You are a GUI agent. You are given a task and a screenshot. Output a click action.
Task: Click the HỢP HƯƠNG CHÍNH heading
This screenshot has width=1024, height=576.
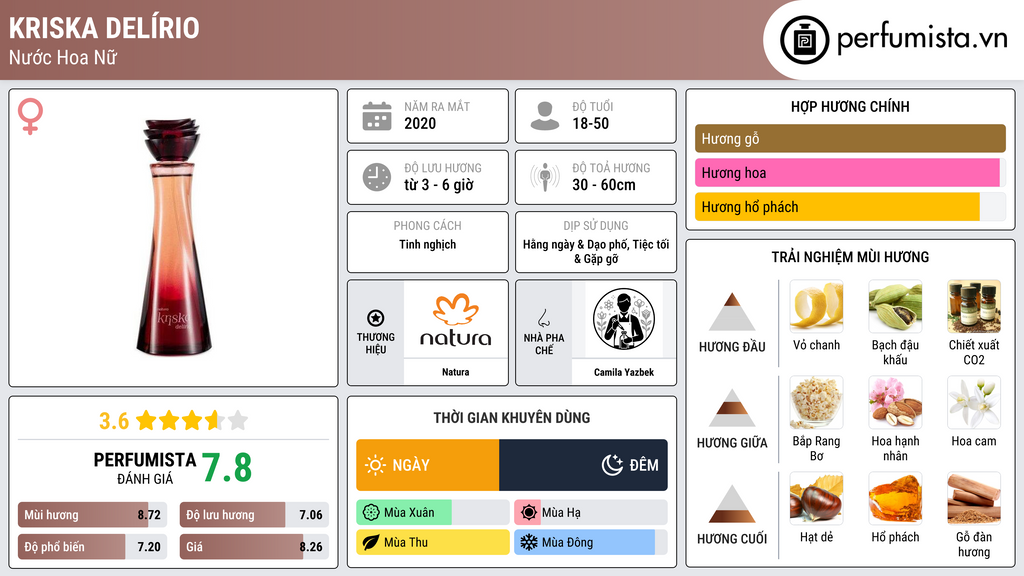[850, 106]
